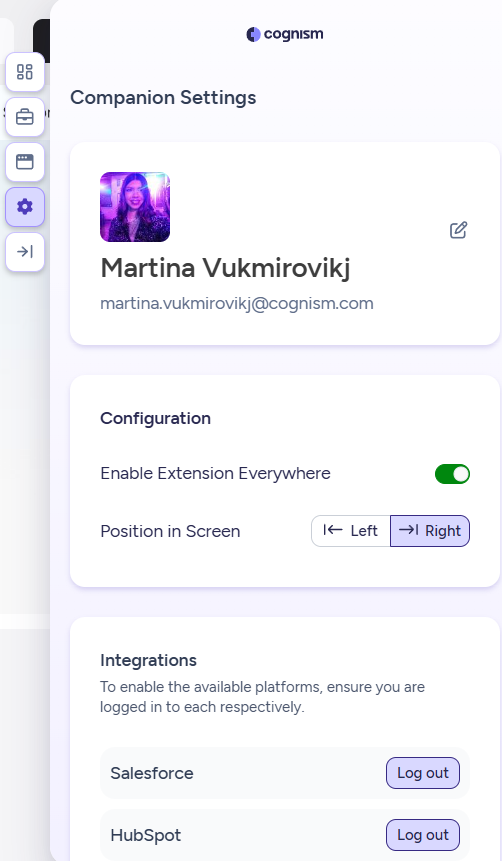The image size is (502, 861).
Task: Edit profile using the pencil icon
Action: (459, 230)
